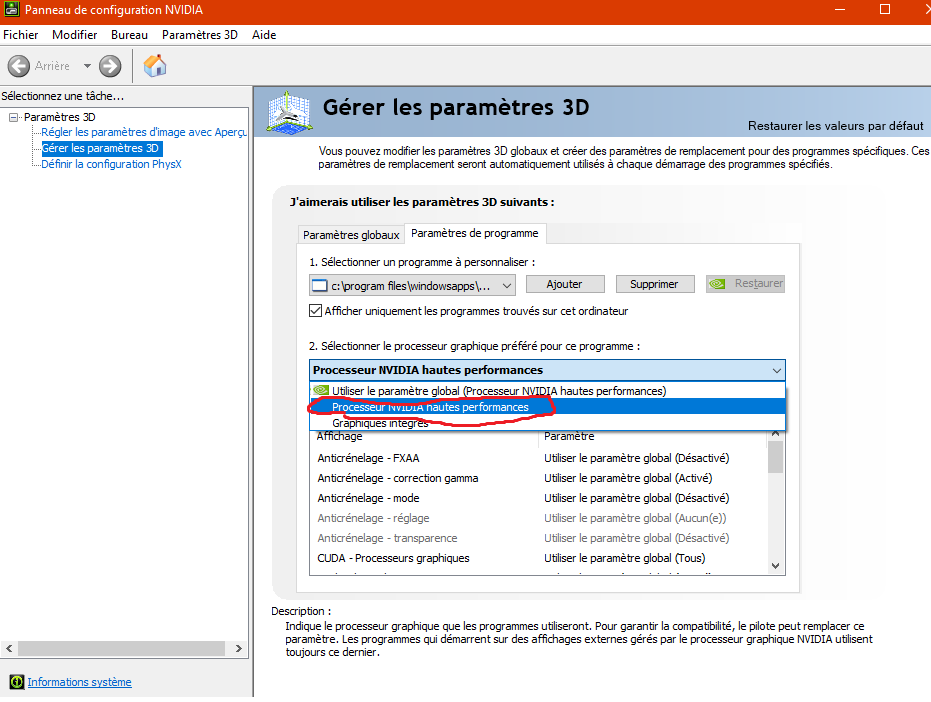Open the Aide menu
The width and height of the screenshot is (931, 702).
click(x=264, y=35)
